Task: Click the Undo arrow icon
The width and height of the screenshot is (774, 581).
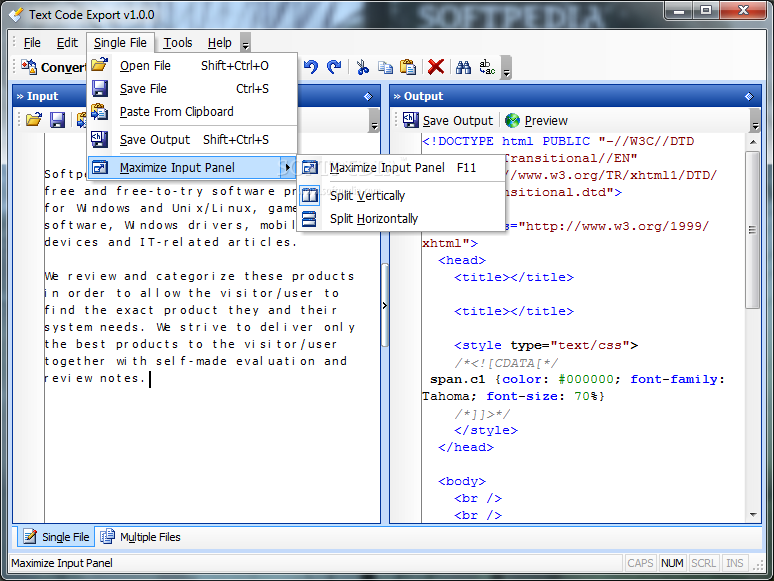Action: (x=311, y=67)
